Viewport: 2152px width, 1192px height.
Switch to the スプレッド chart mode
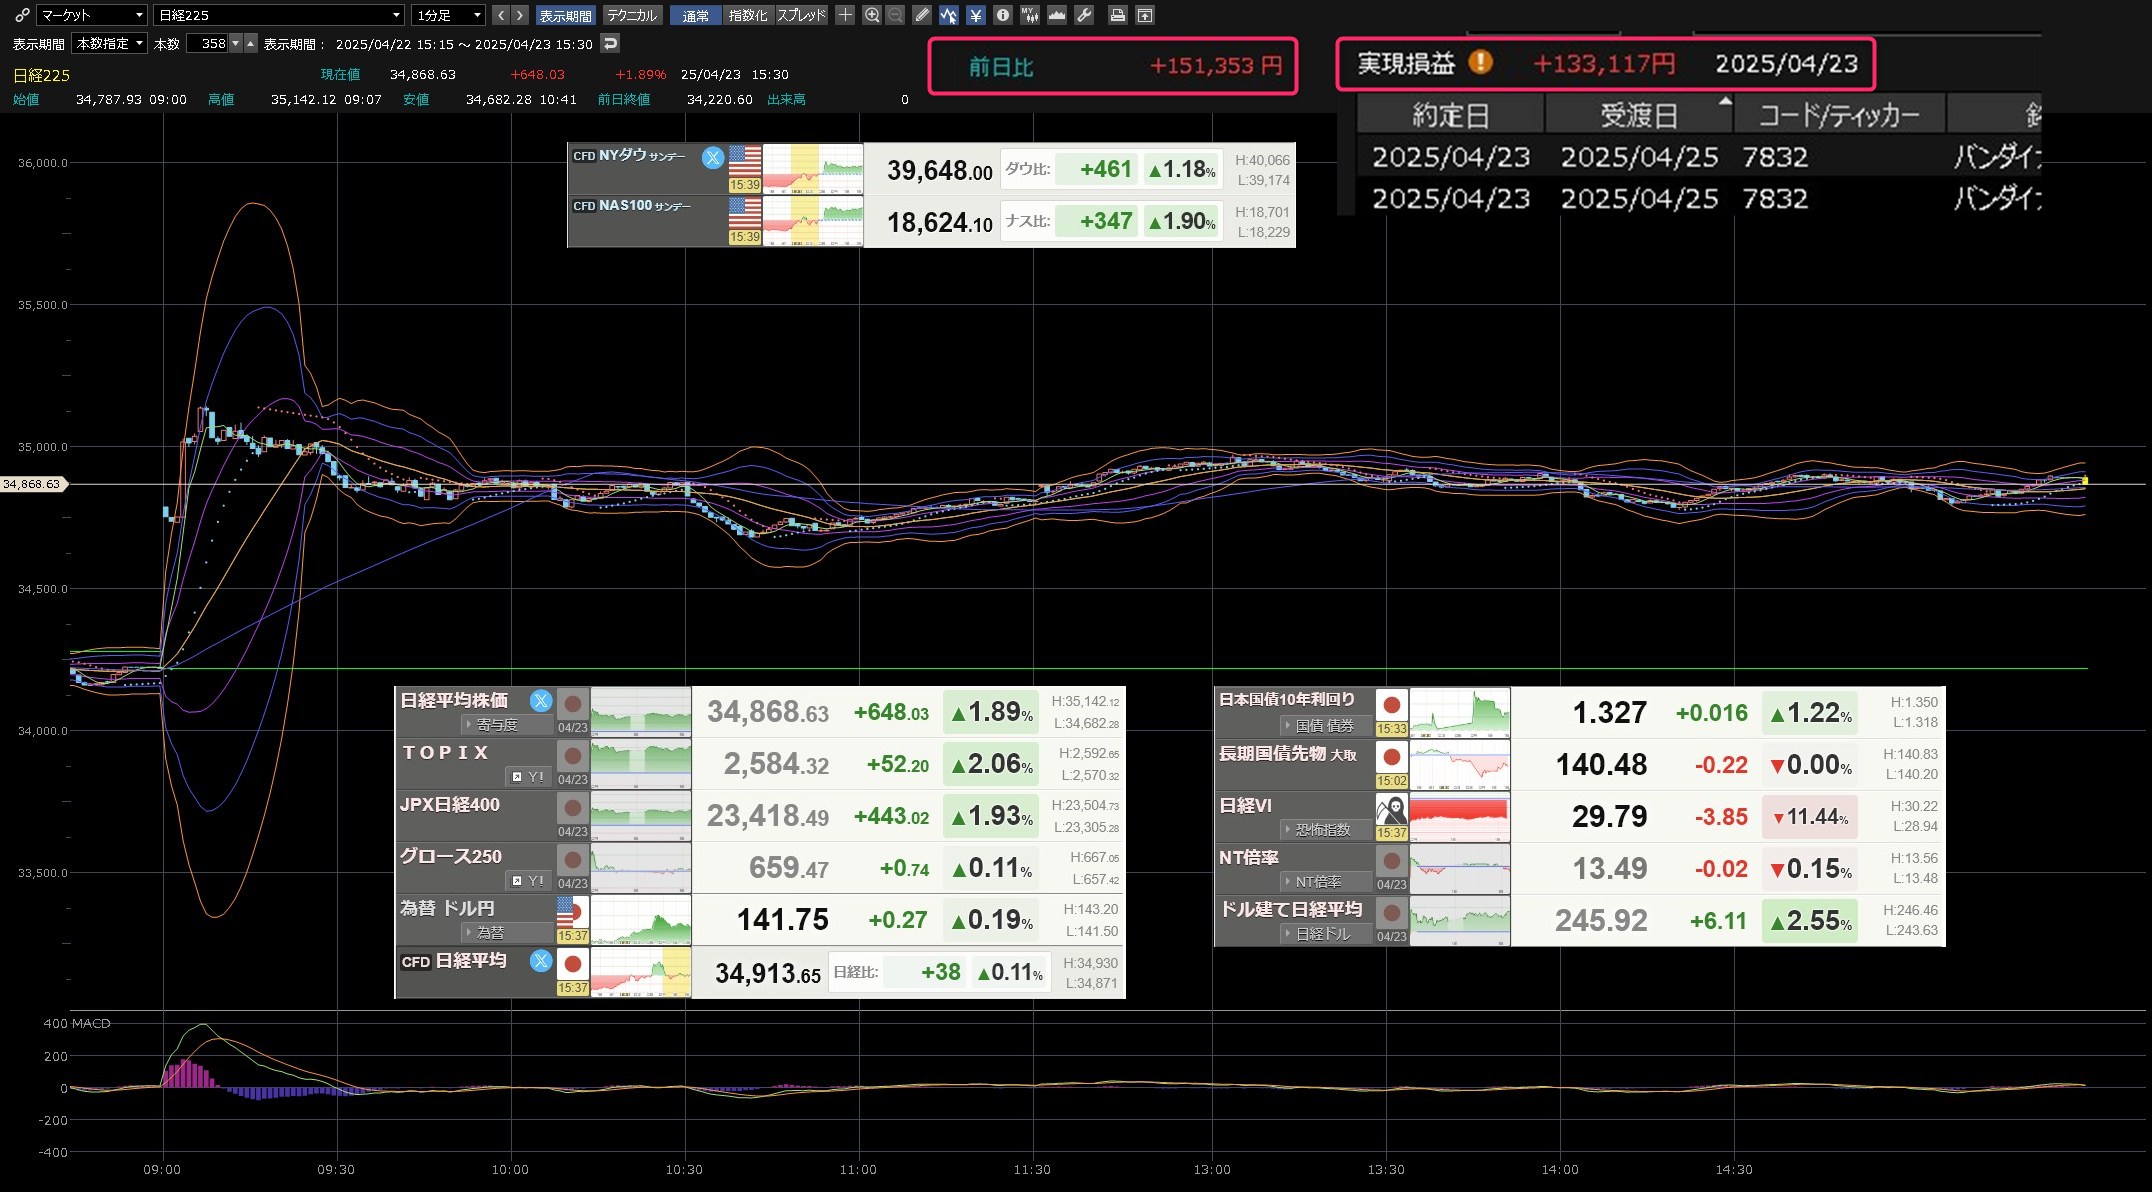click(x=802, y=15)
